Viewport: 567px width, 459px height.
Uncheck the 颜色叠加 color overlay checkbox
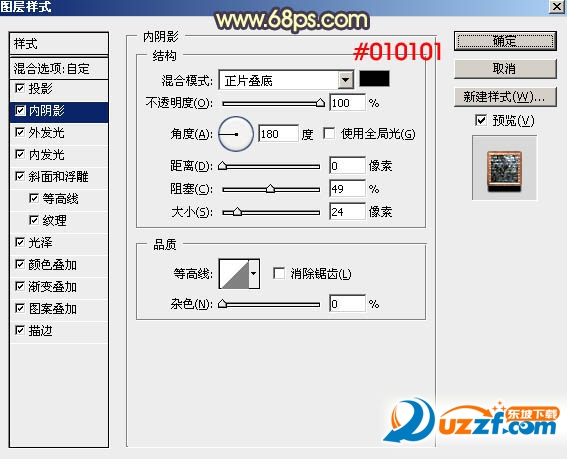[20, 264]
